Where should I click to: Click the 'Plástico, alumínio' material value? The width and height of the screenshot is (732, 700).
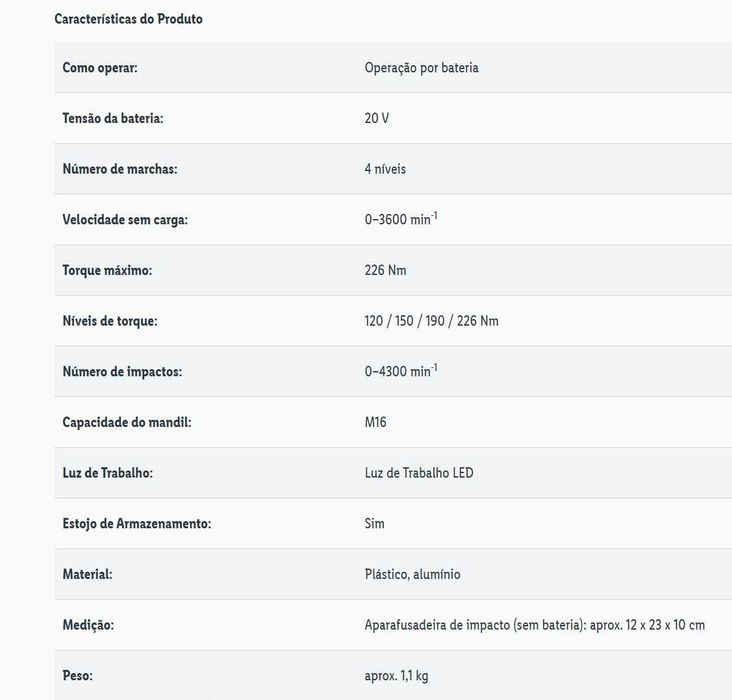(x=413, y=574)
